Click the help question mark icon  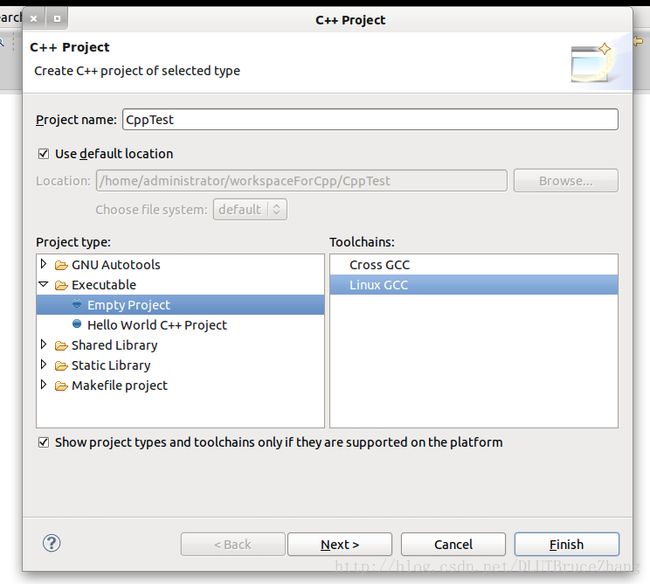click(51, 543)
